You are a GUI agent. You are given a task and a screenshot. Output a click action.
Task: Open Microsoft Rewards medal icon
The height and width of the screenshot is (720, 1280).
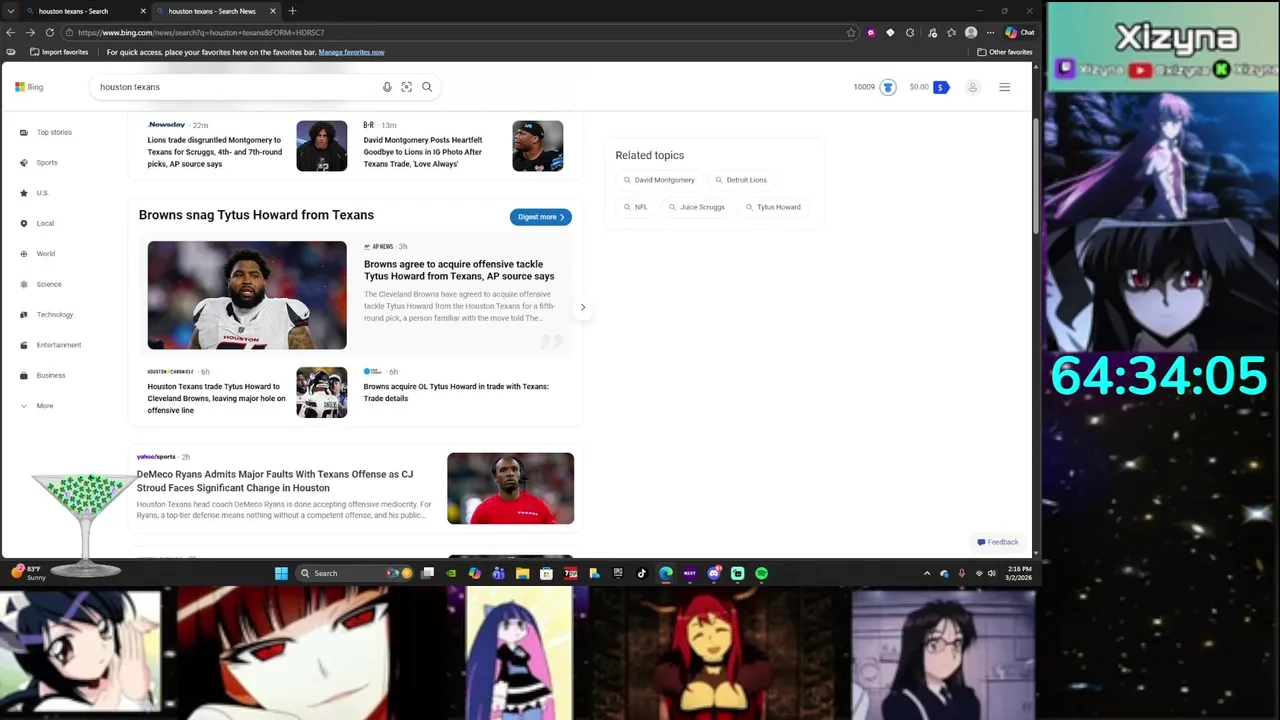(888, 87)
